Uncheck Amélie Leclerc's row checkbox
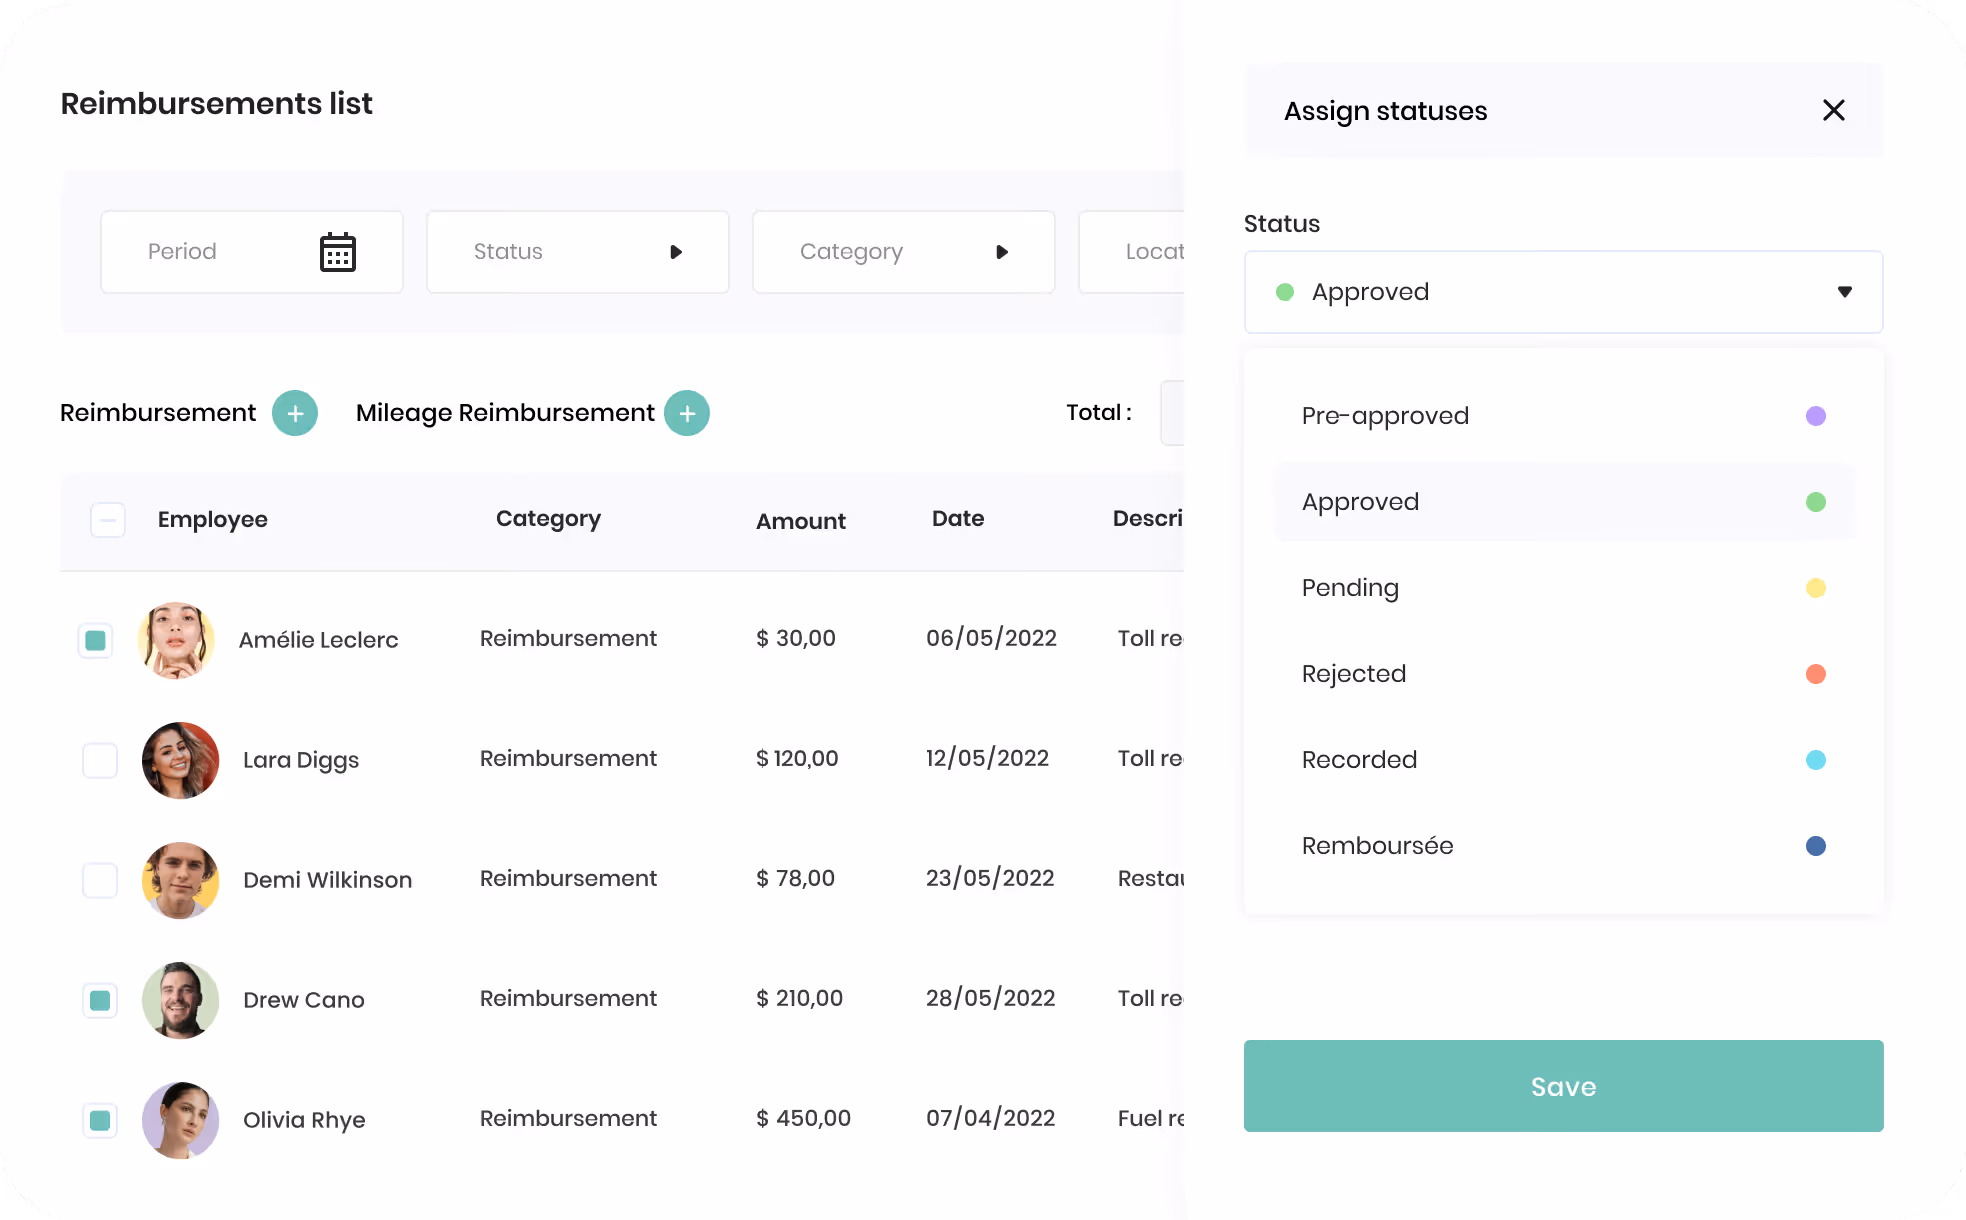 (x=96, y=640)
